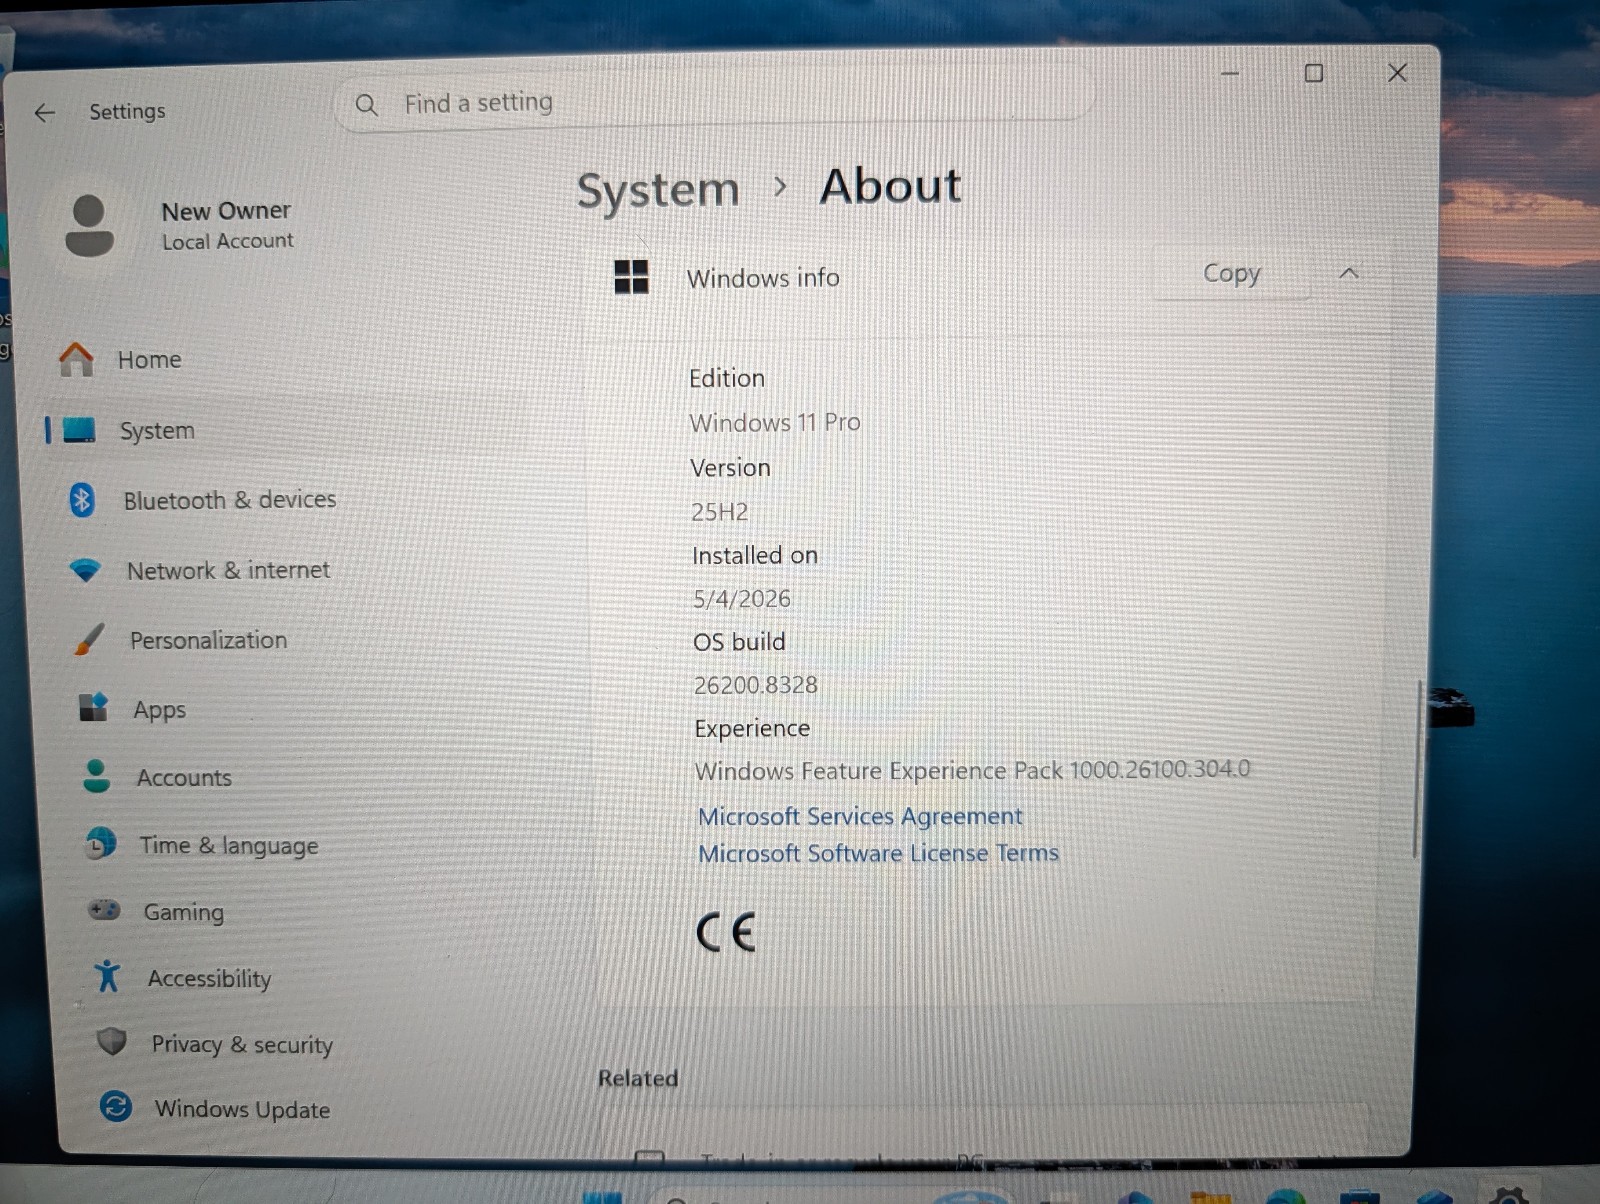Open Microsoft Services Agreement link

coord(860,816)
